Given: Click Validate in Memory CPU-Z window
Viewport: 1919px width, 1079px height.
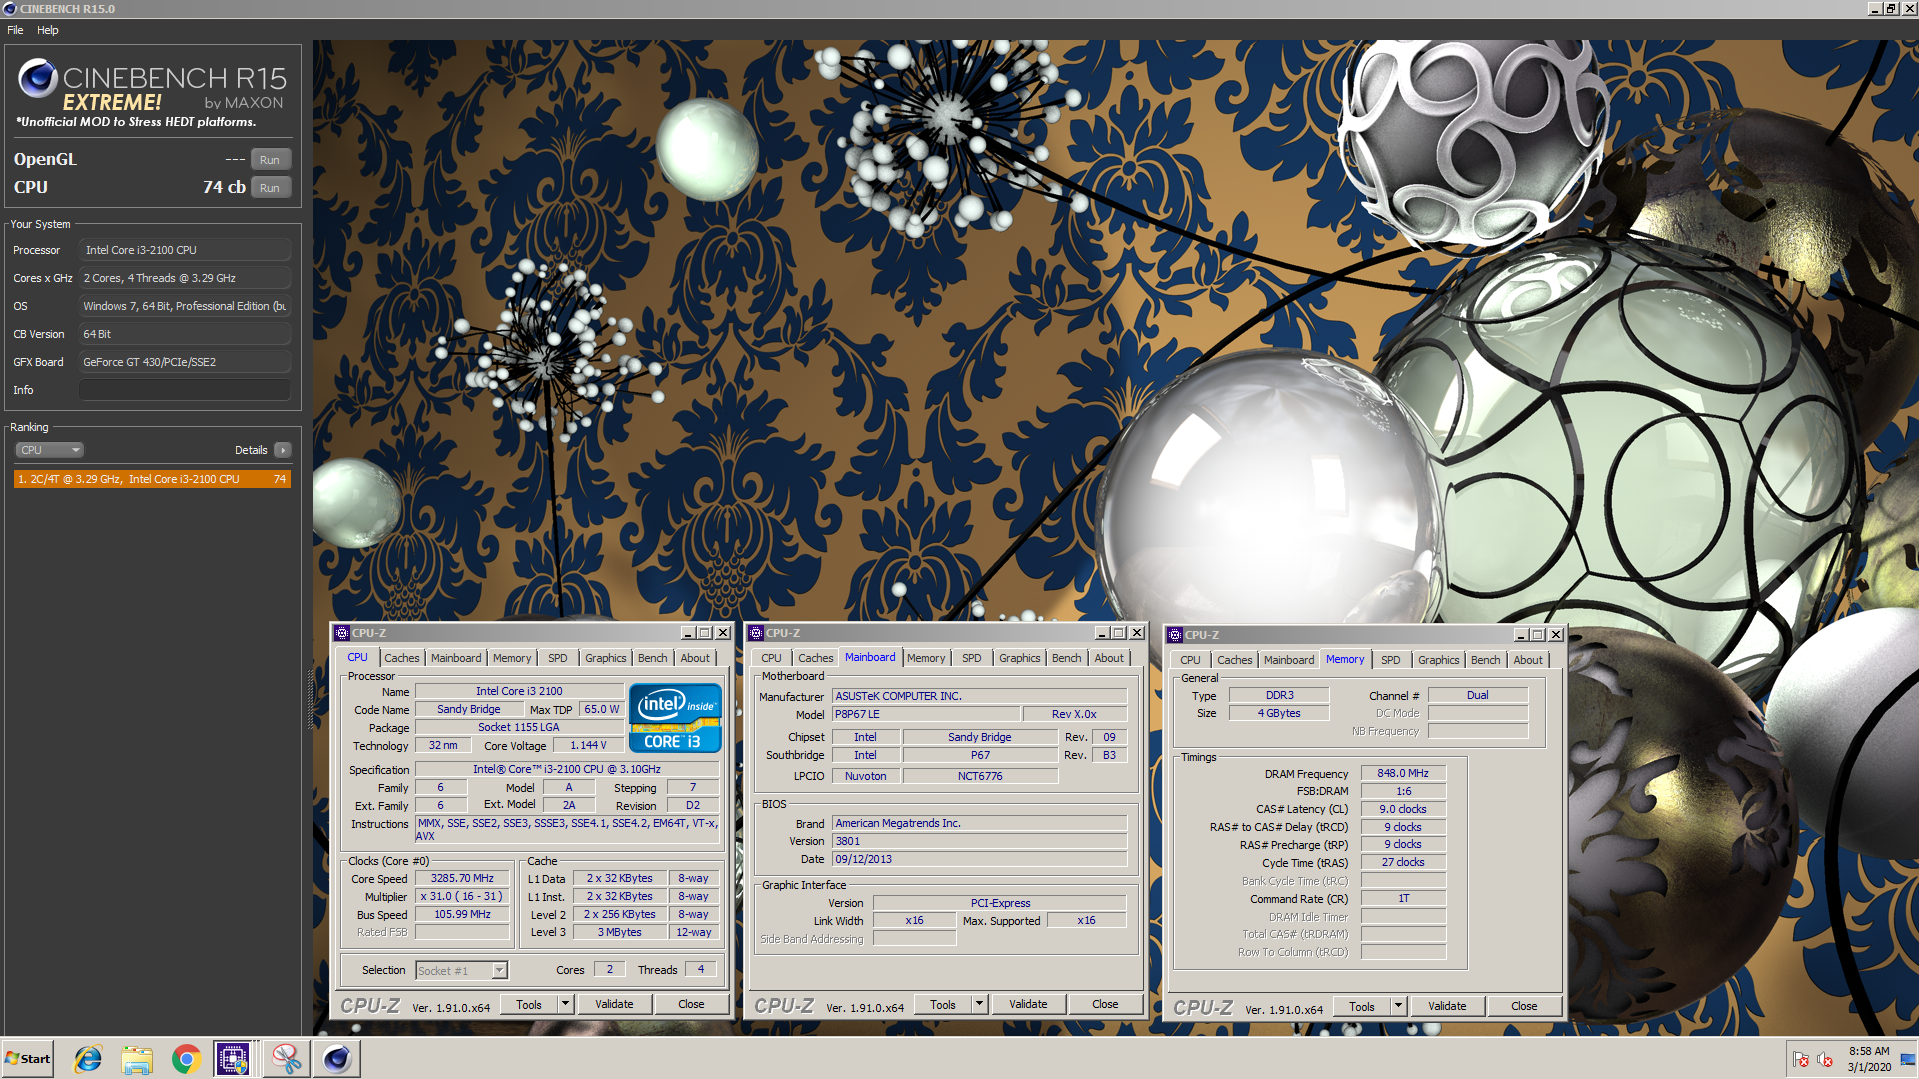Looking at the screenshot, I should pyautogui.click(x=1447, y=1007).
